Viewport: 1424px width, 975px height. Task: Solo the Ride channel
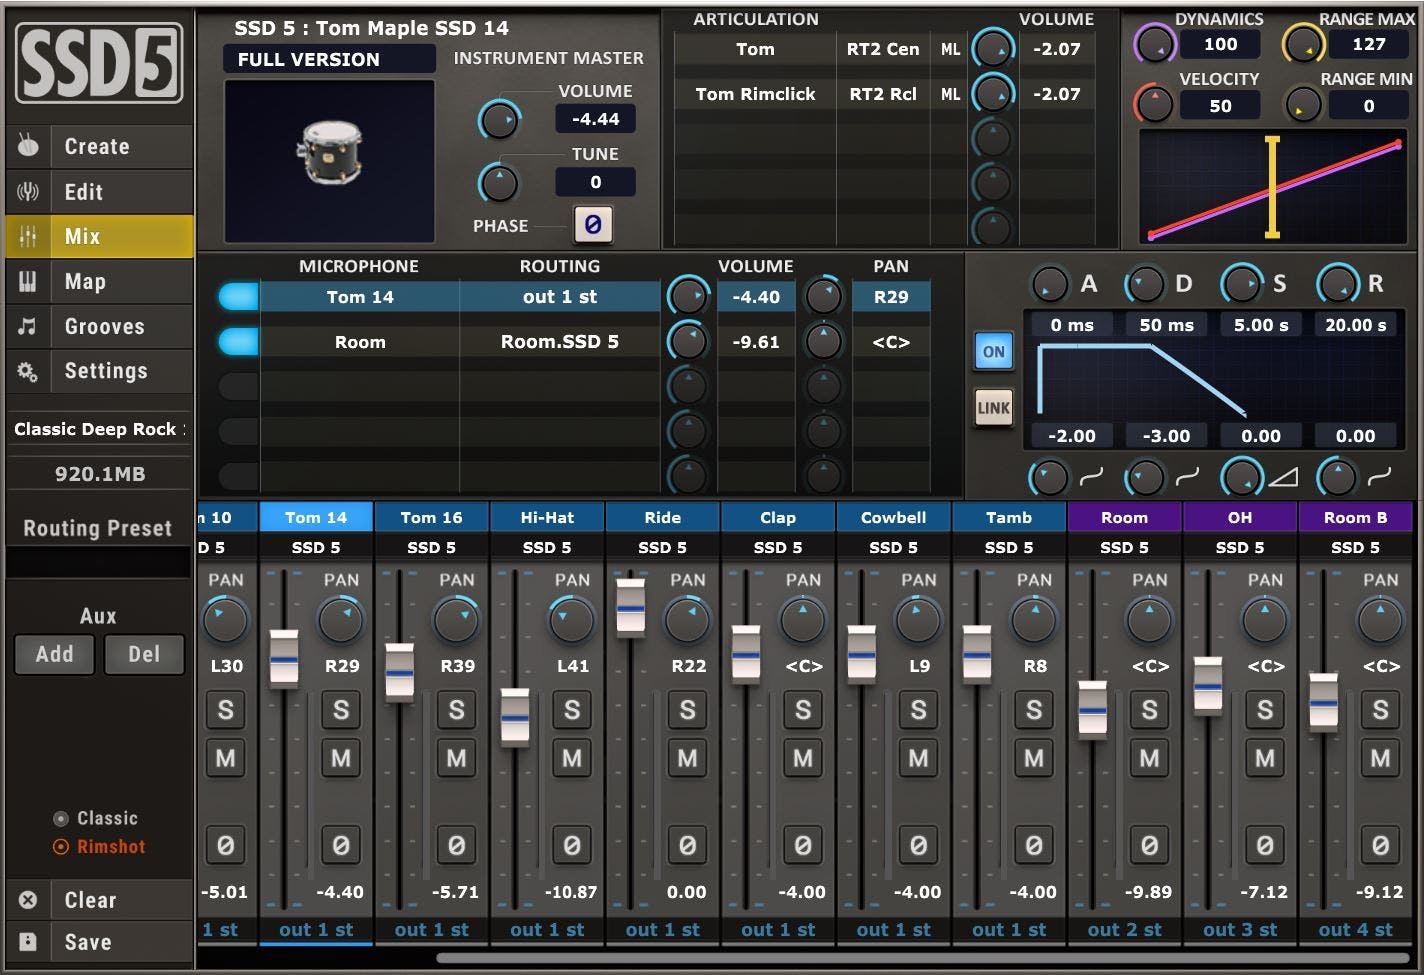[x=687, y=710]
